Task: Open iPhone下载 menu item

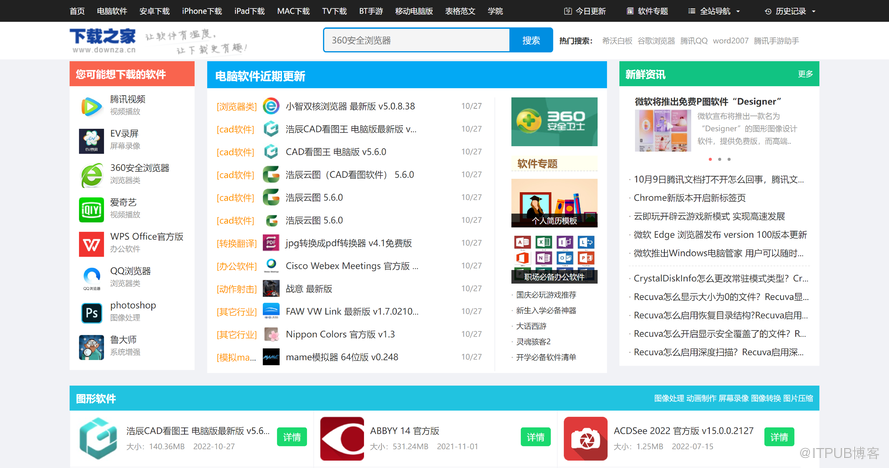Action: click(202, 11)
